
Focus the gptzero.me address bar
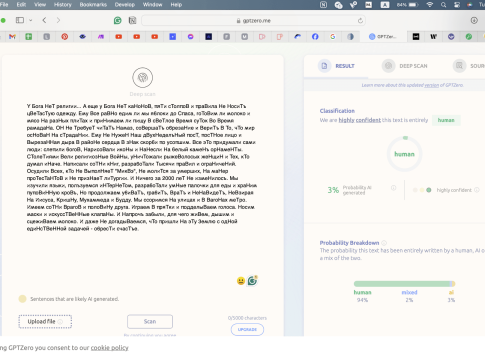pos(253,21)
